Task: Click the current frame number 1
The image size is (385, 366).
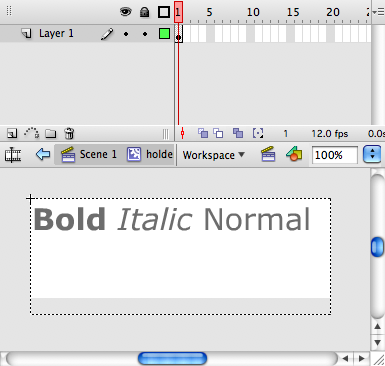Action: [285, 134]
